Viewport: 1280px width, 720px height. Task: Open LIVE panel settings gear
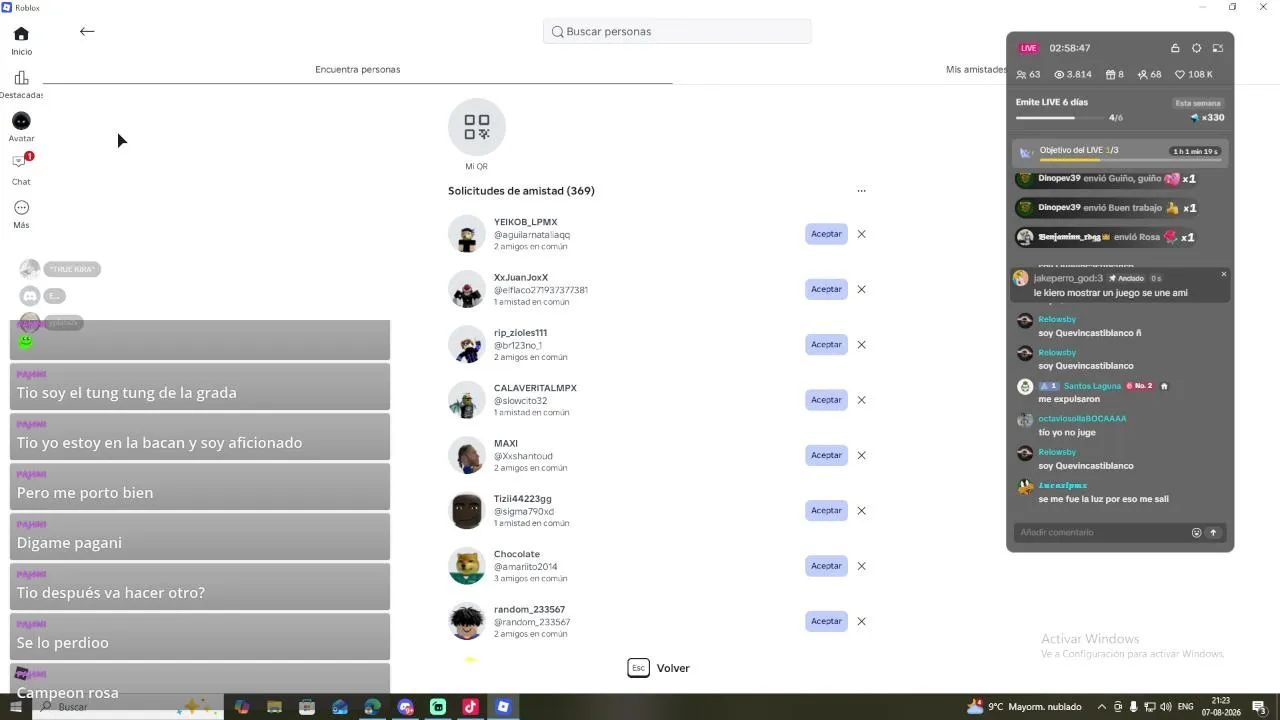coord(1196,48)
